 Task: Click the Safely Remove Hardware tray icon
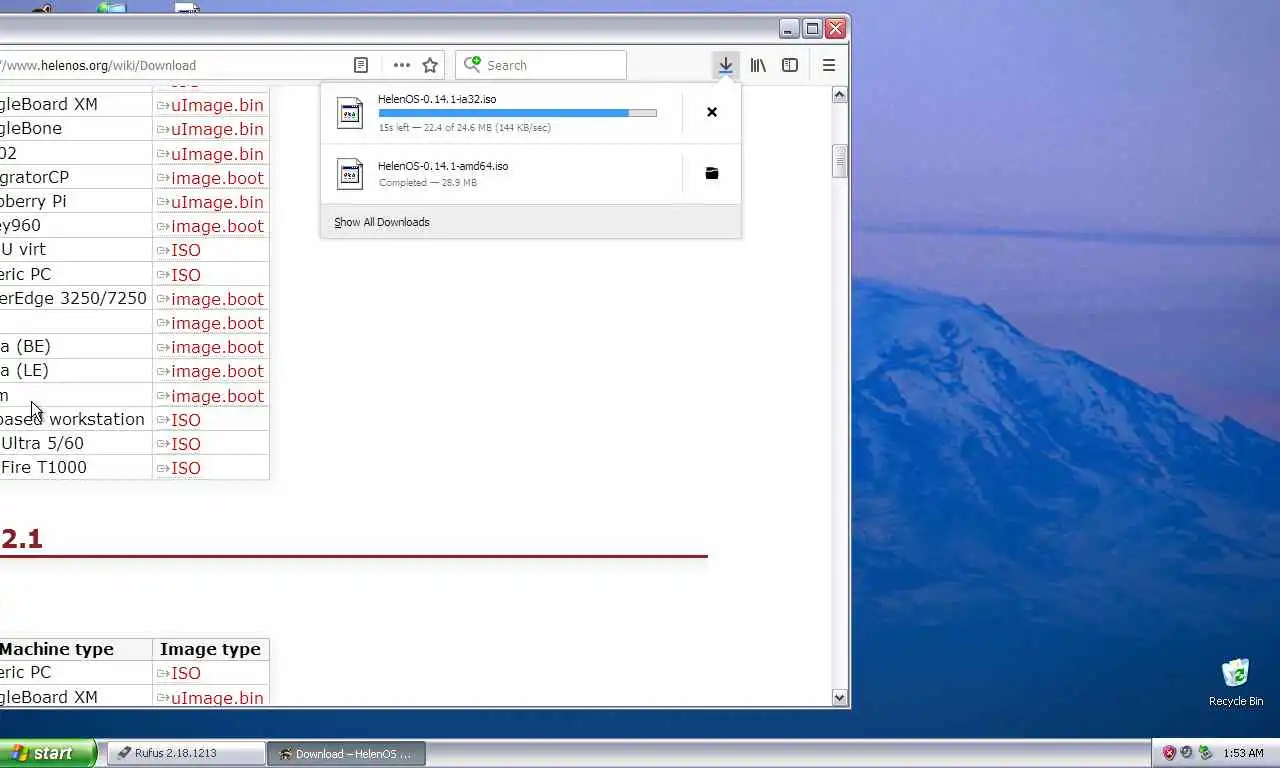[x=1205, y=753]
